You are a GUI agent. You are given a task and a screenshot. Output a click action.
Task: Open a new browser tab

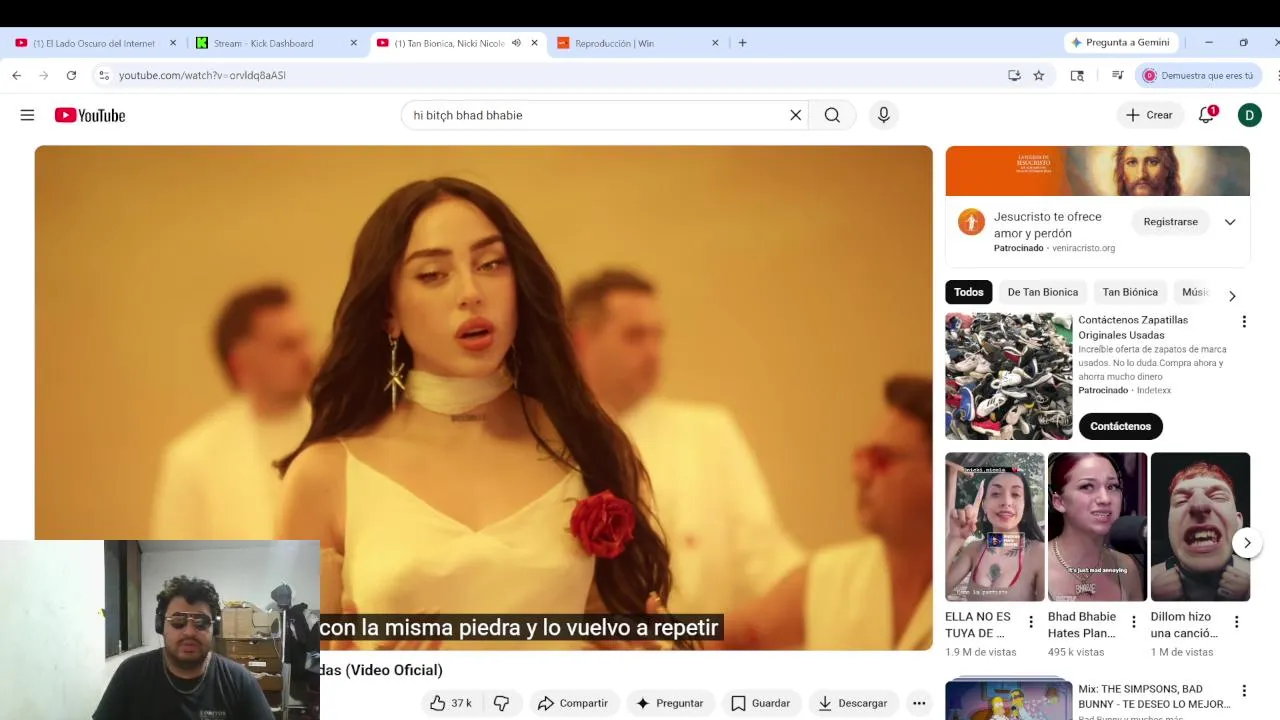(742, 43)
